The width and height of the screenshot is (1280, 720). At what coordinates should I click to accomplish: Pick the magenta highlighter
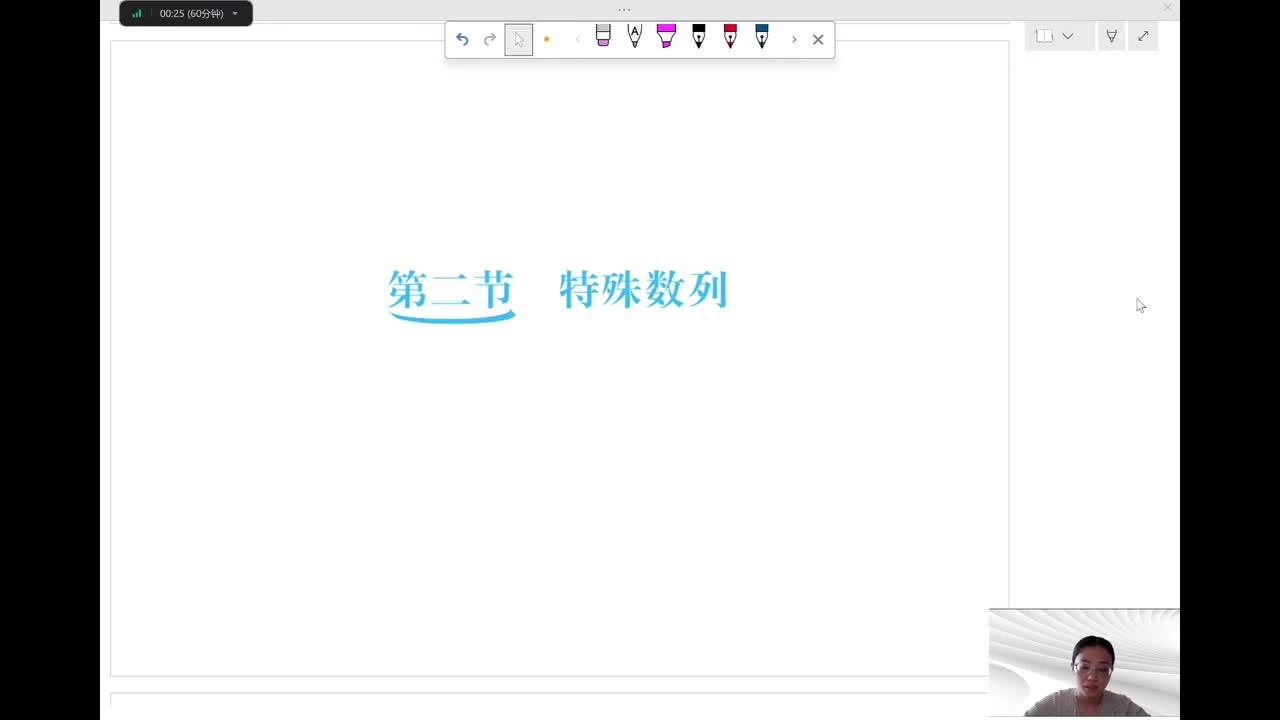coord(666,36)
